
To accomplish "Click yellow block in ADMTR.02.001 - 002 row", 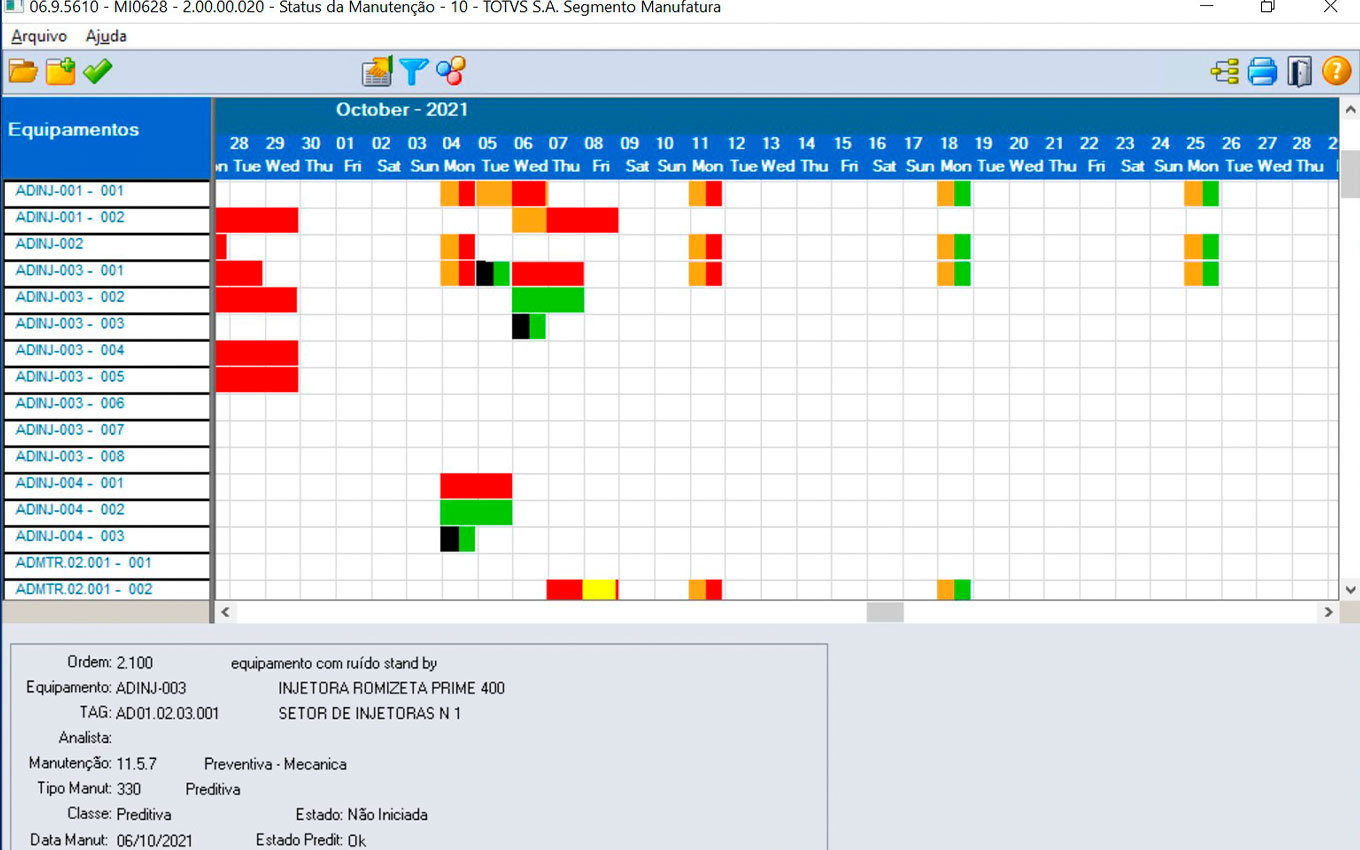I will pyautogui.click(x=598, y=589).
